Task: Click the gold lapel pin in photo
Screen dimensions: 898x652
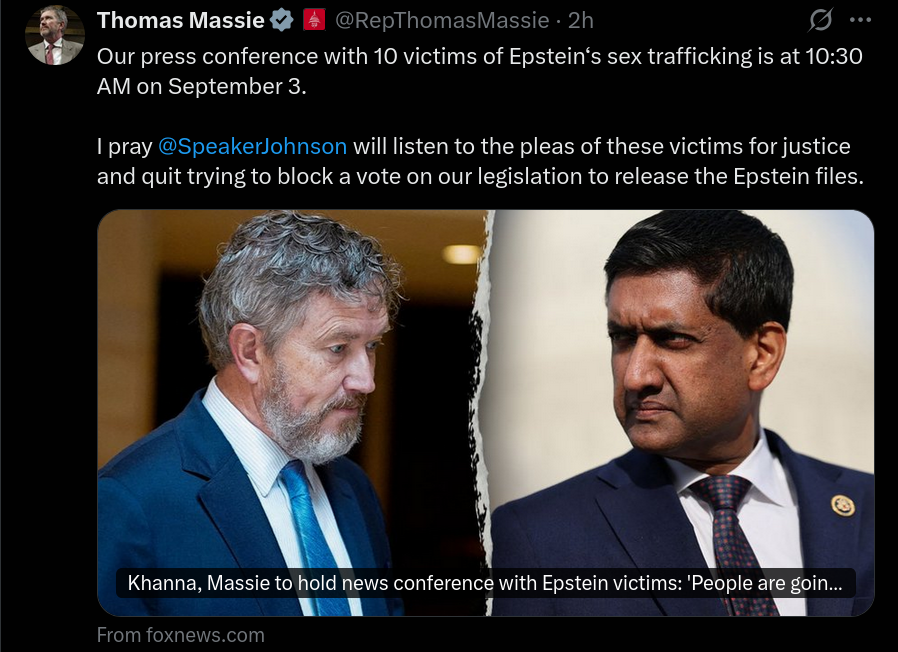Action: [842, 506]
